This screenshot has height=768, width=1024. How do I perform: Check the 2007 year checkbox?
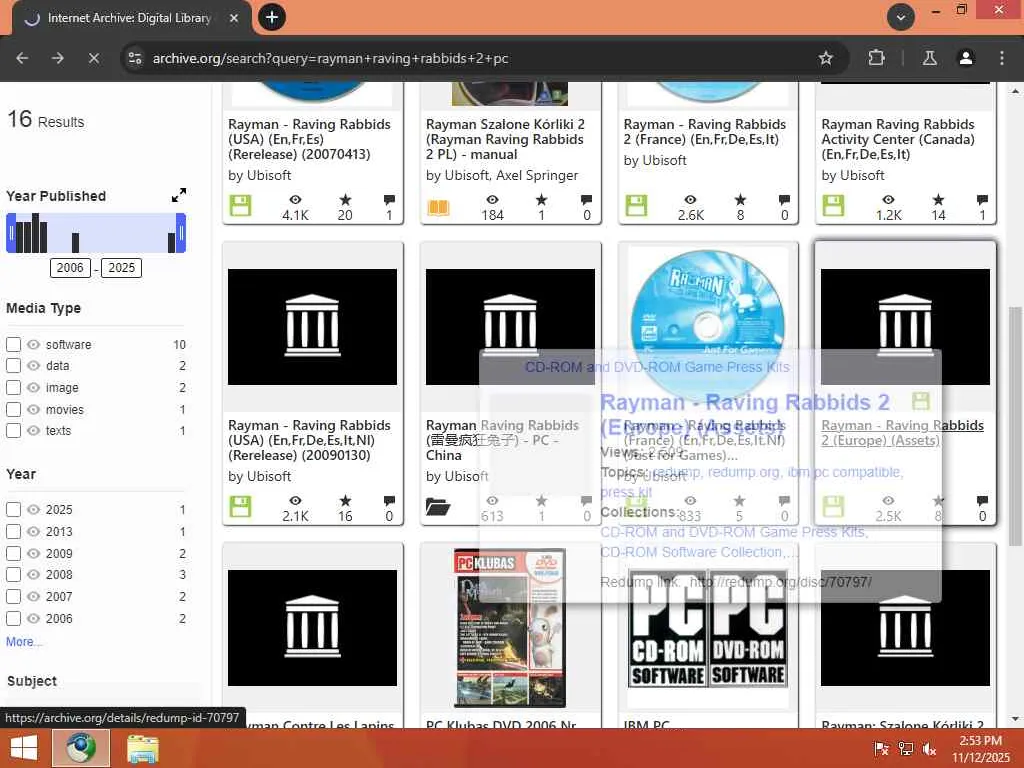pos(13,596)
